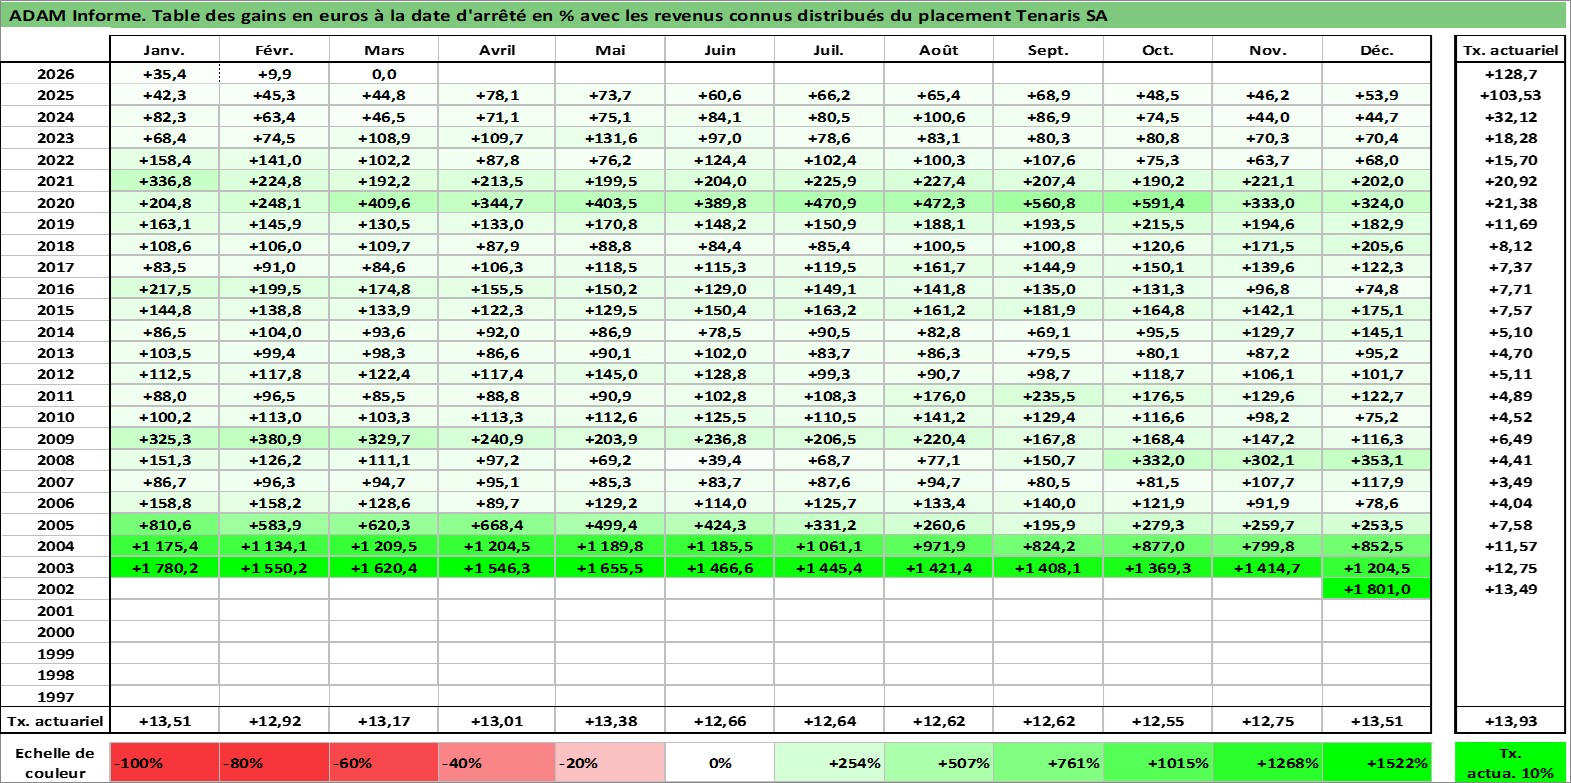This screenshot has height=783, width=1571.
Task: Click the 'Tx. actua. 10%' green box
Action: coord(1510,762)
